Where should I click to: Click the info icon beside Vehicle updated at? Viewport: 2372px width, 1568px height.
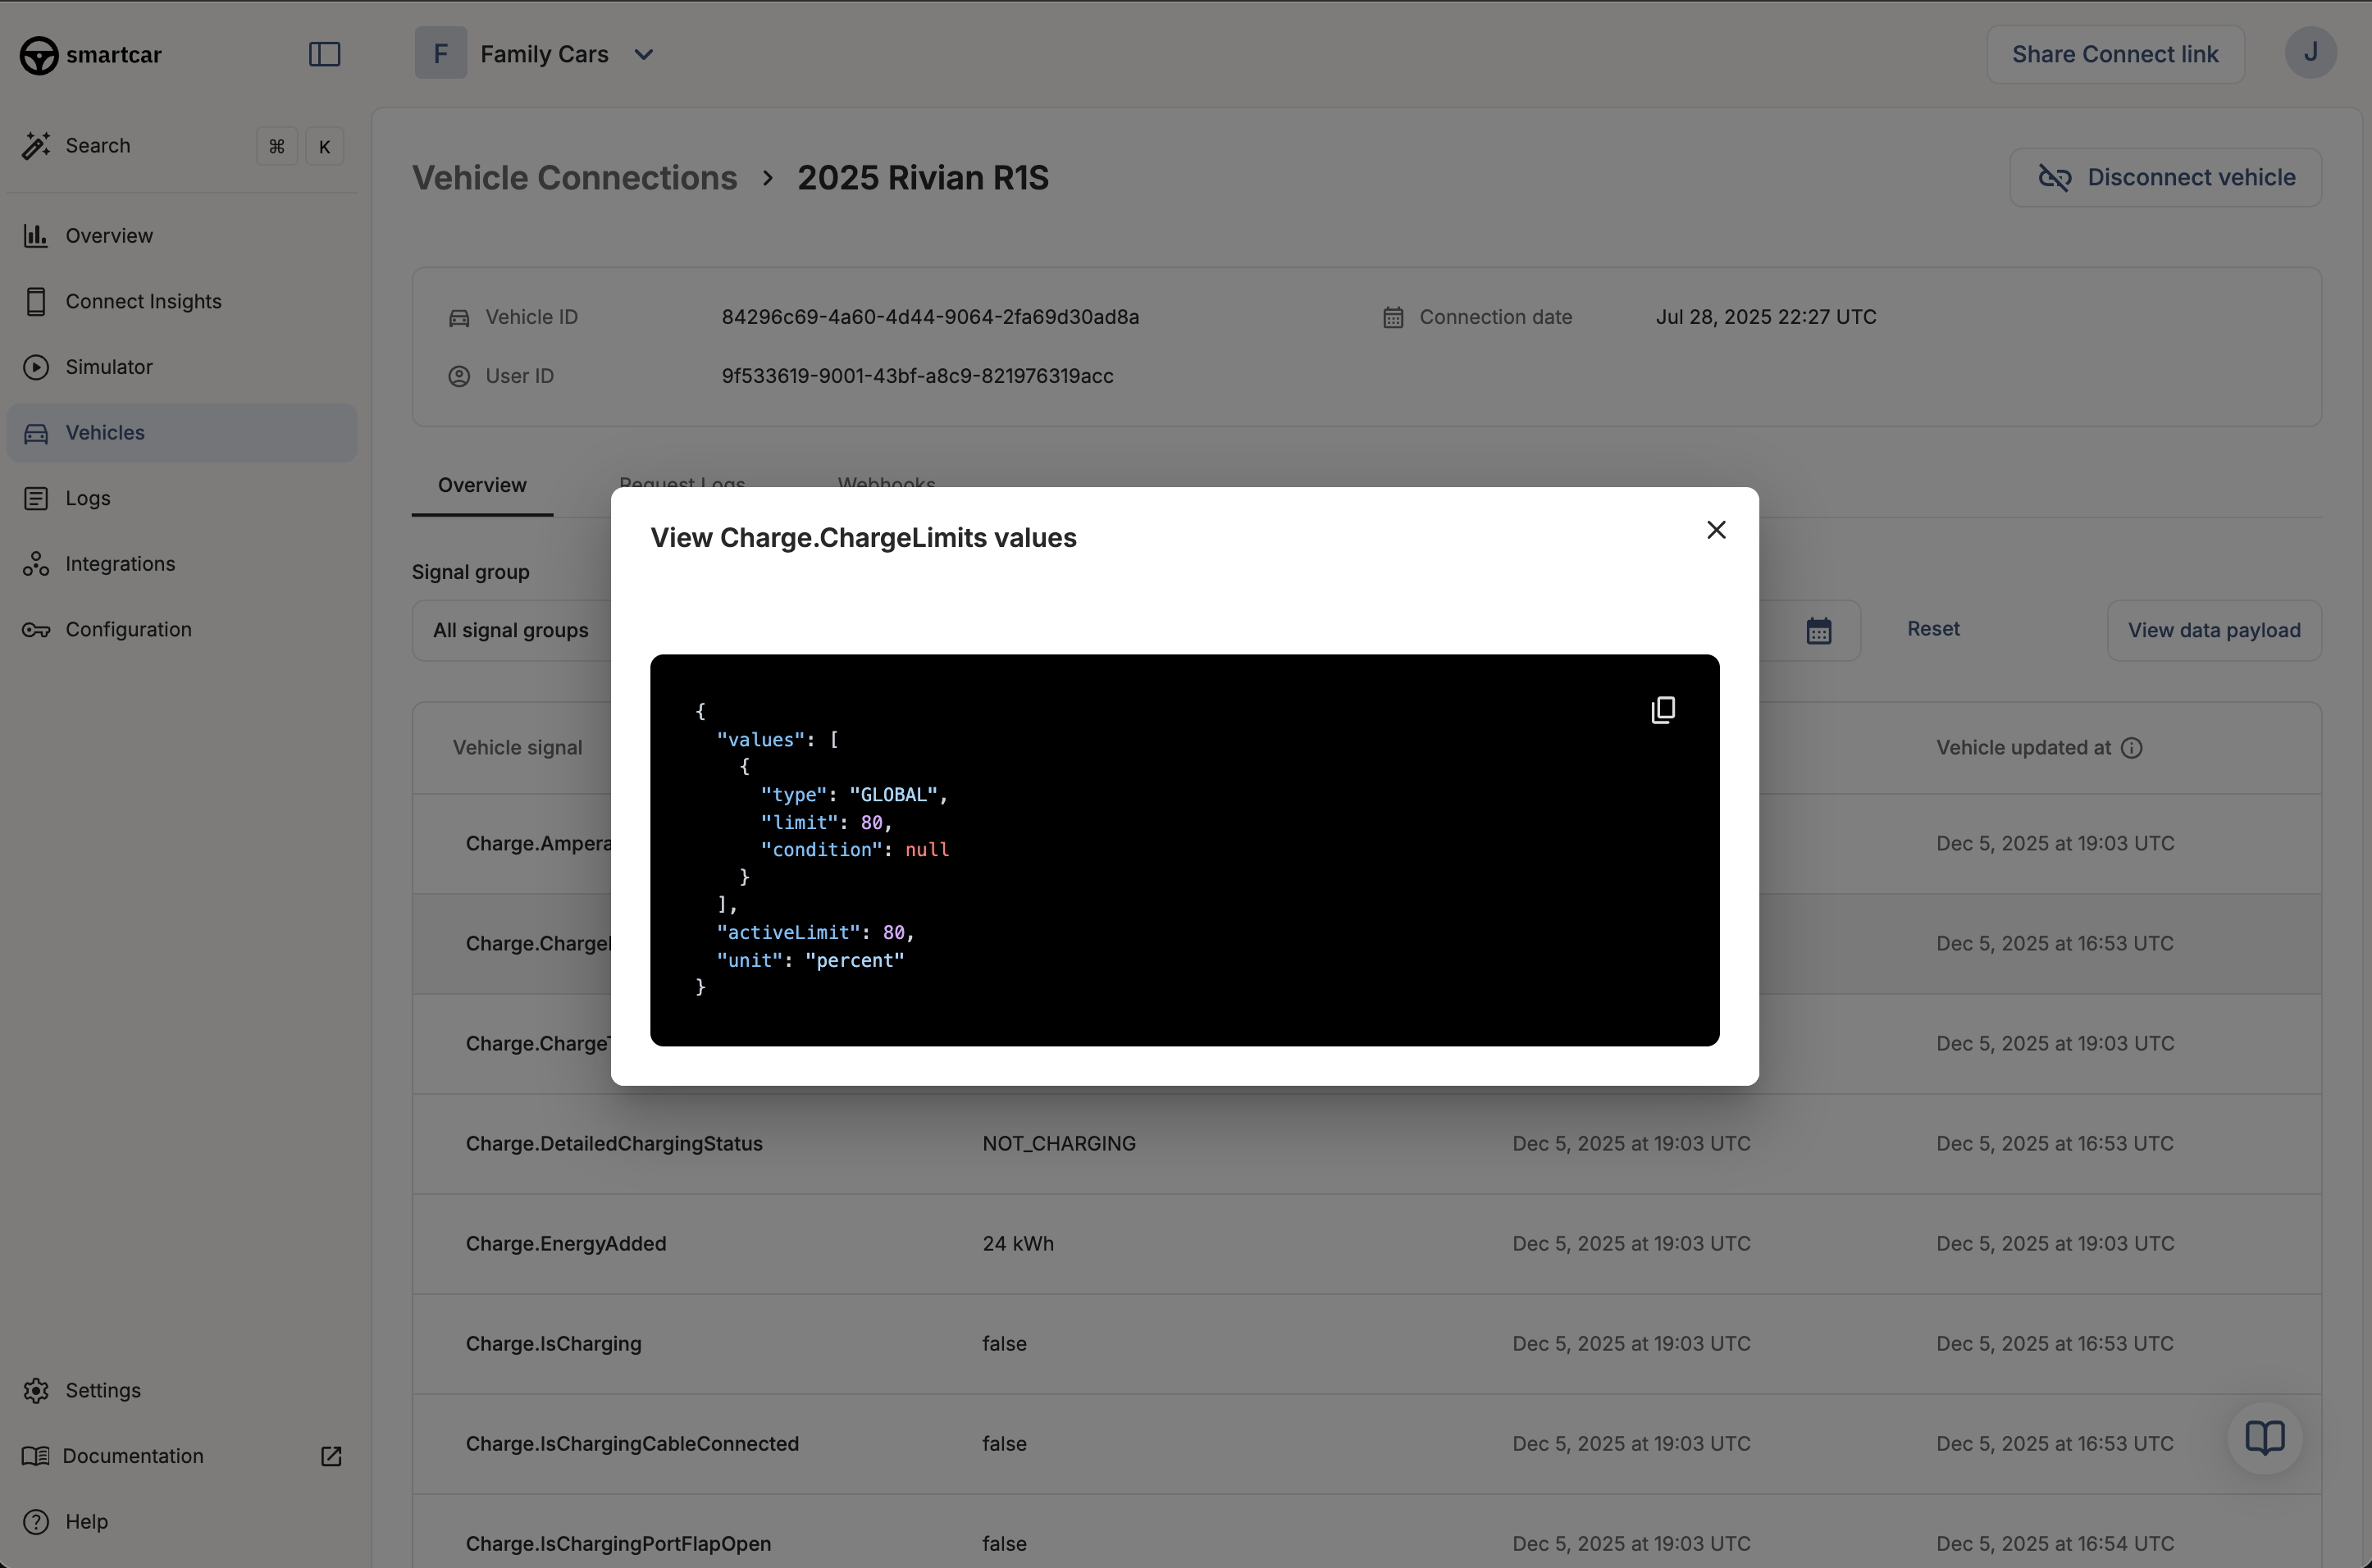point(2131,748)
